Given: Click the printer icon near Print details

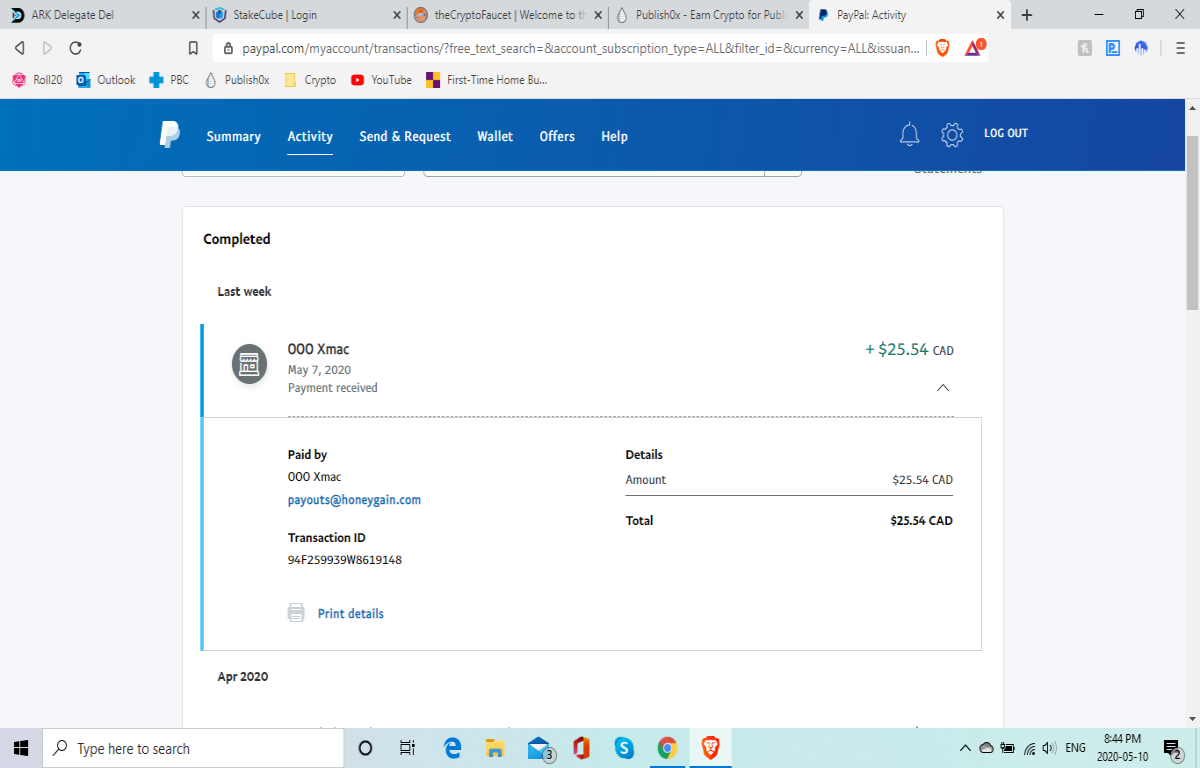Looking at the screenshot, I should pos(296,613).
